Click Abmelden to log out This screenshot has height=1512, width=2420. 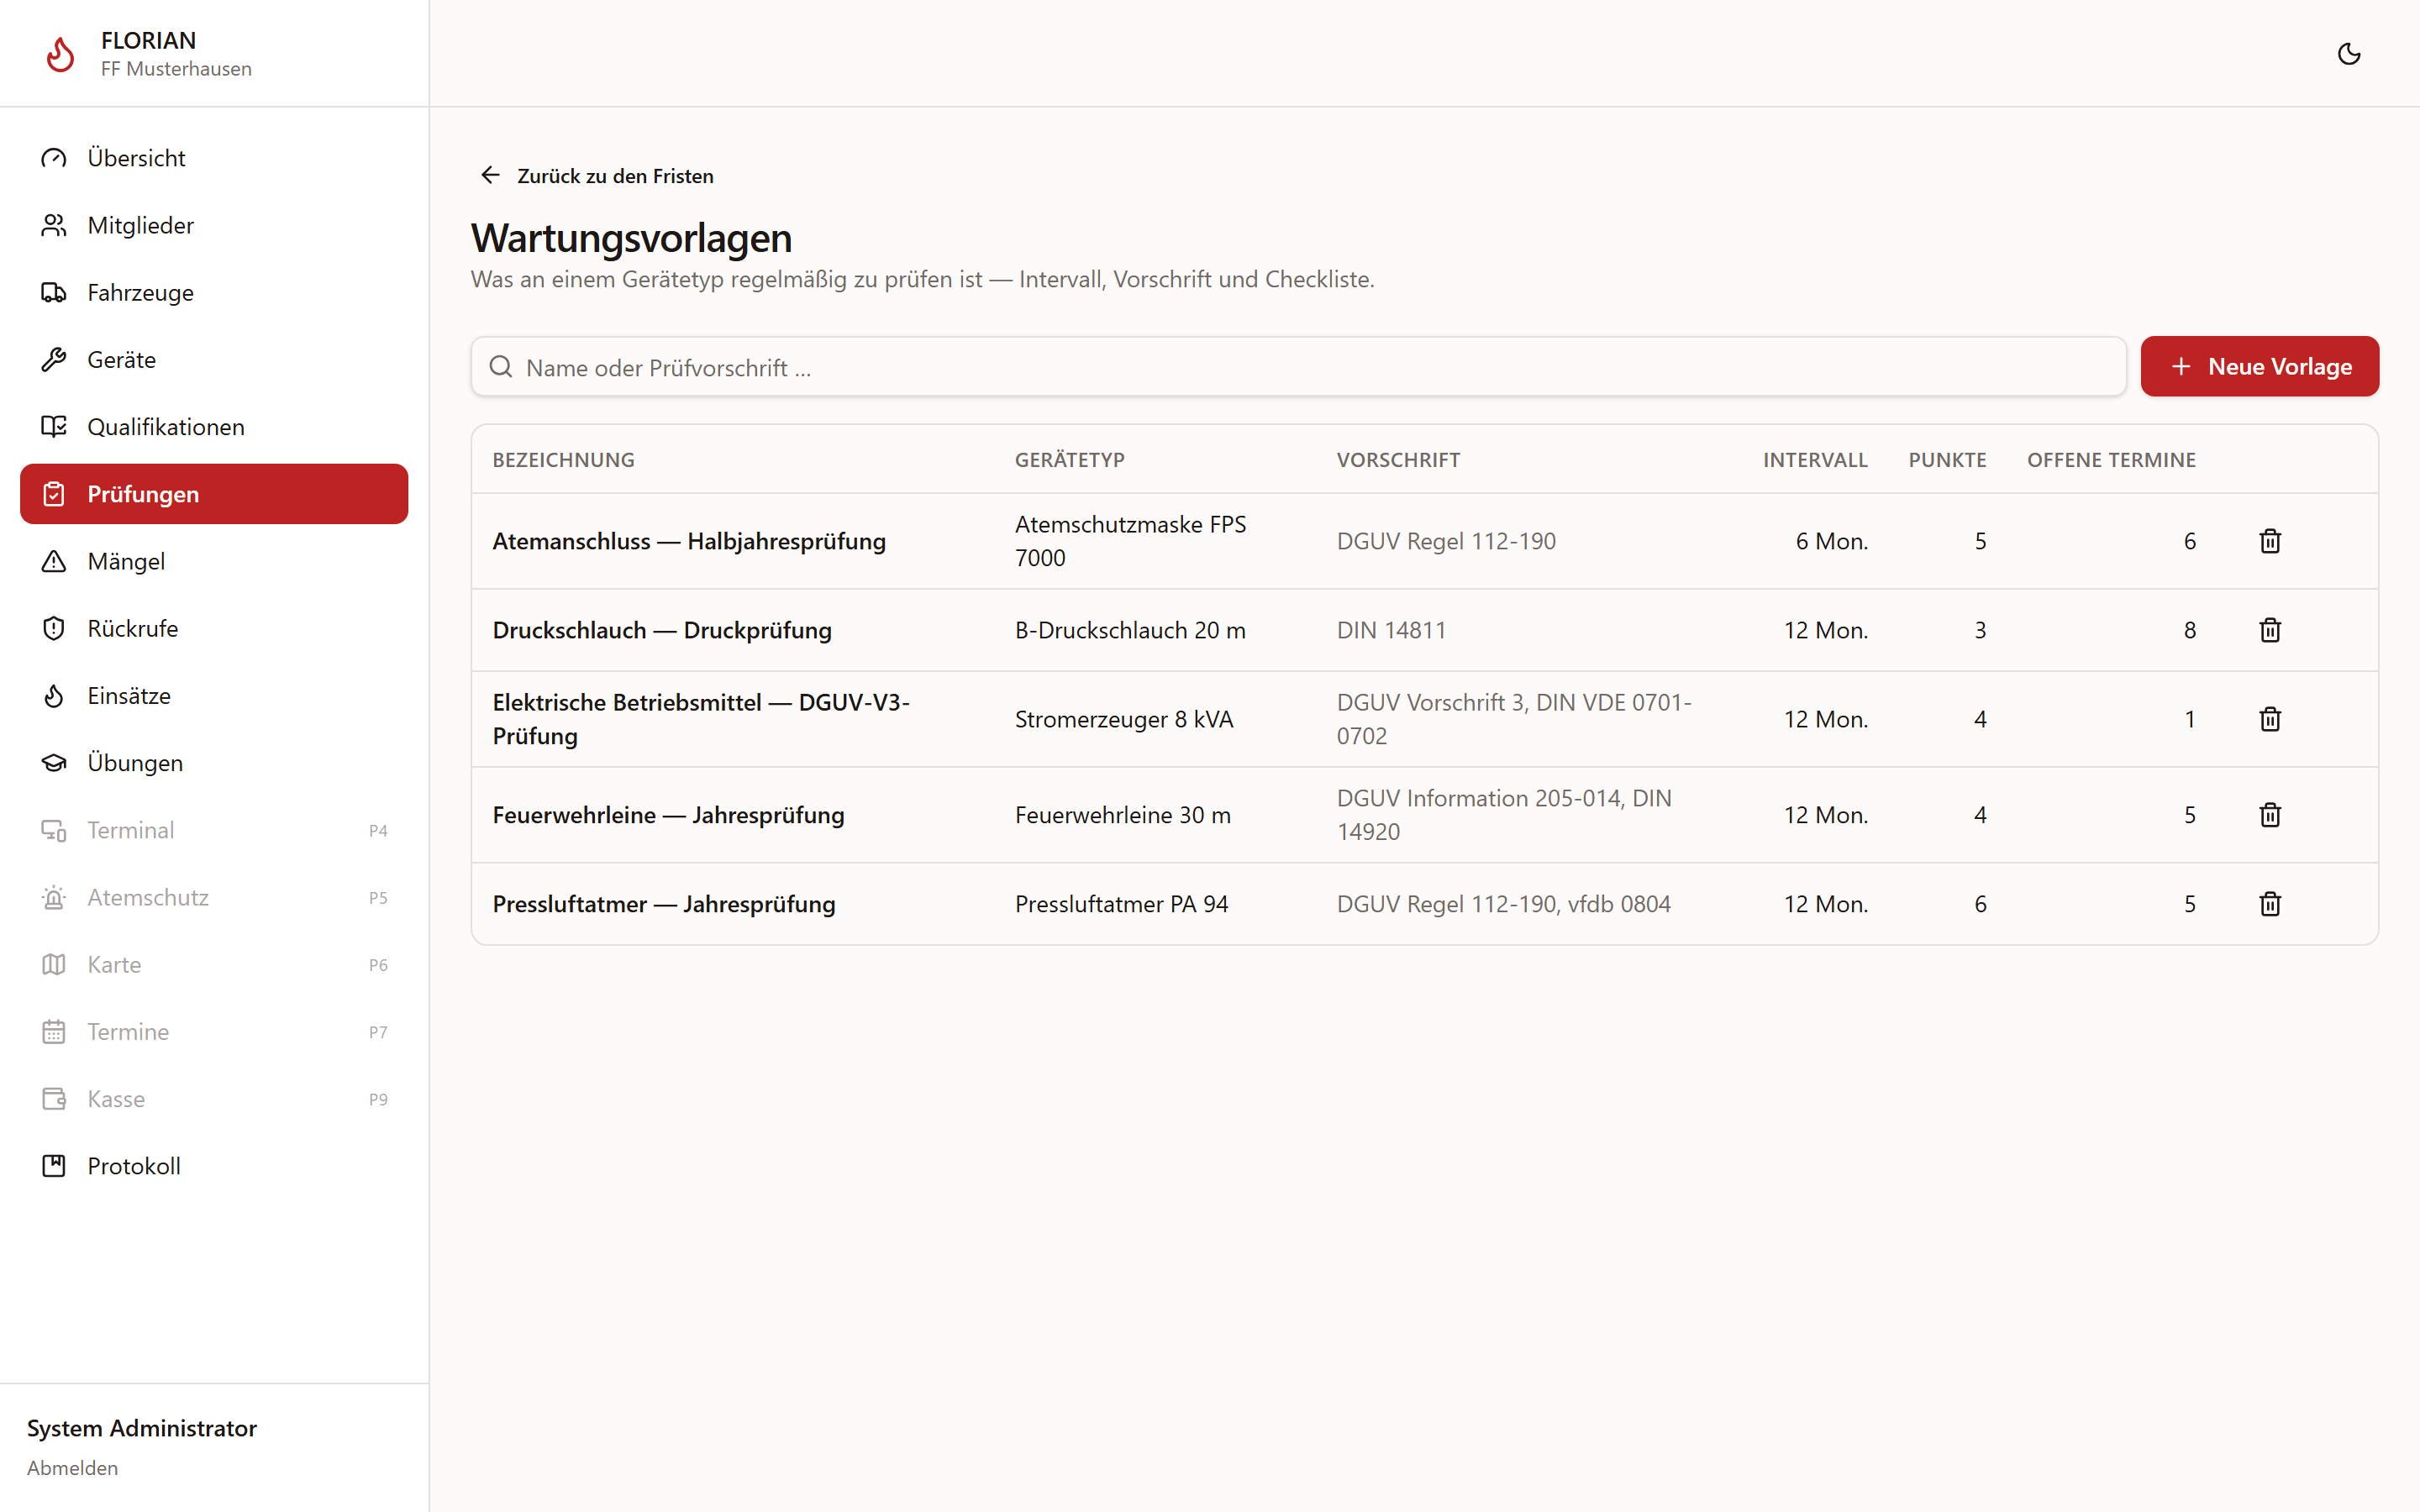coord(72,1467)
